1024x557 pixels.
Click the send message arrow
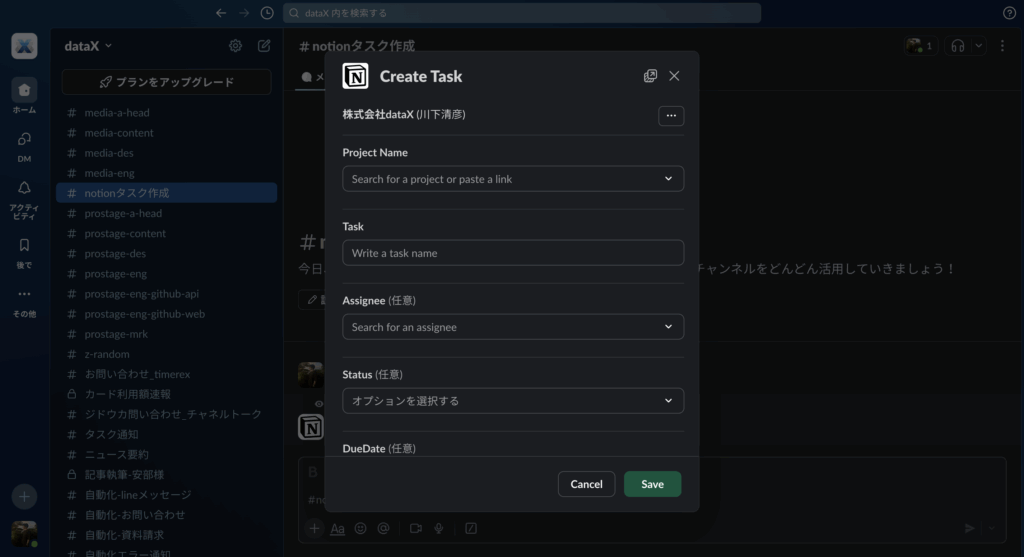pos(970,528)
